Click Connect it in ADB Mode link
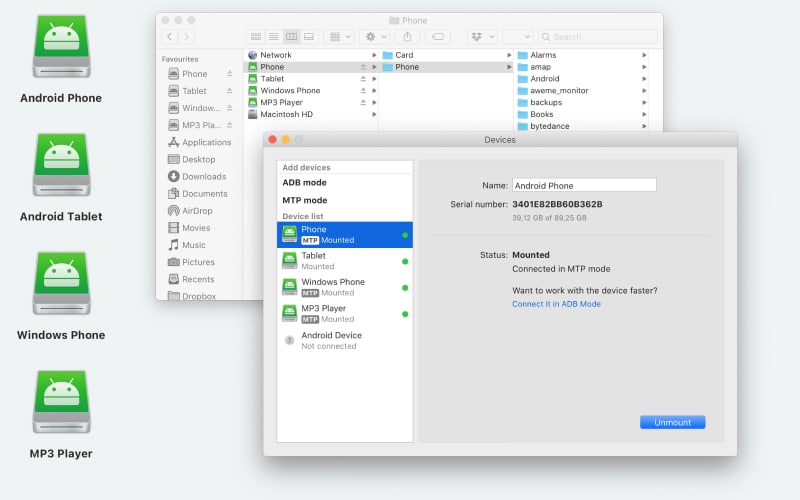The width and height of the screenshot is (800, 500). pyautogui.click(x=556, y=304)
